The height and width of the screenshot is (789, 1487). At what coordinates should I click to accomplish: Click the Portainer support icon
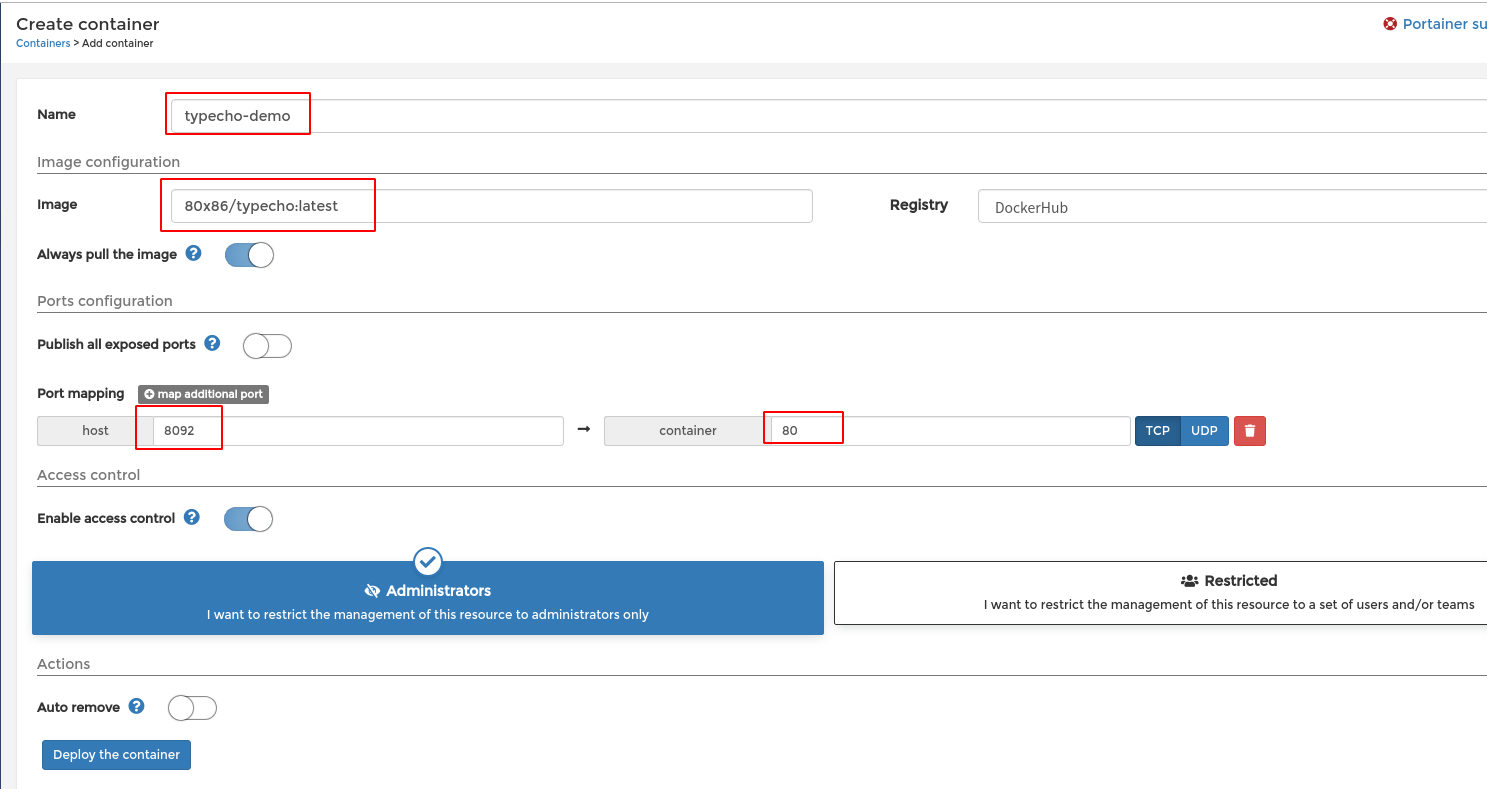pos(1390,24)
